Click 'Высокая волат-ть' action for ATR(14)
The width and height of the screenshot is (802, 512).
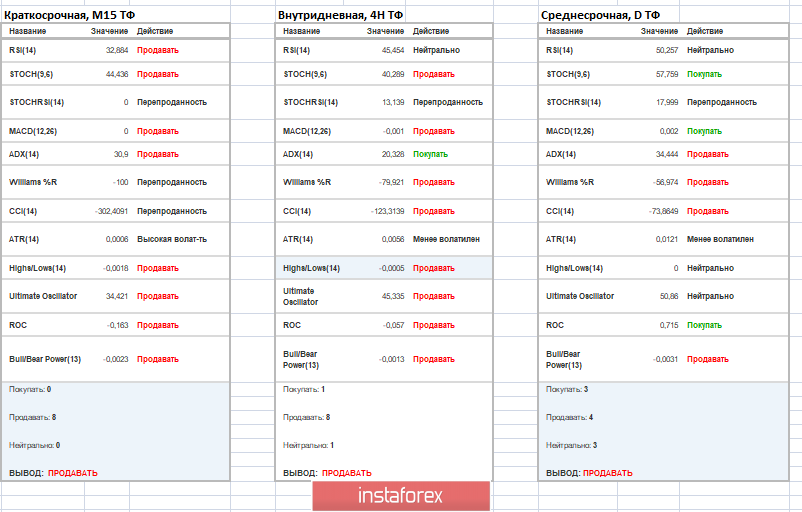coord(172,239)
